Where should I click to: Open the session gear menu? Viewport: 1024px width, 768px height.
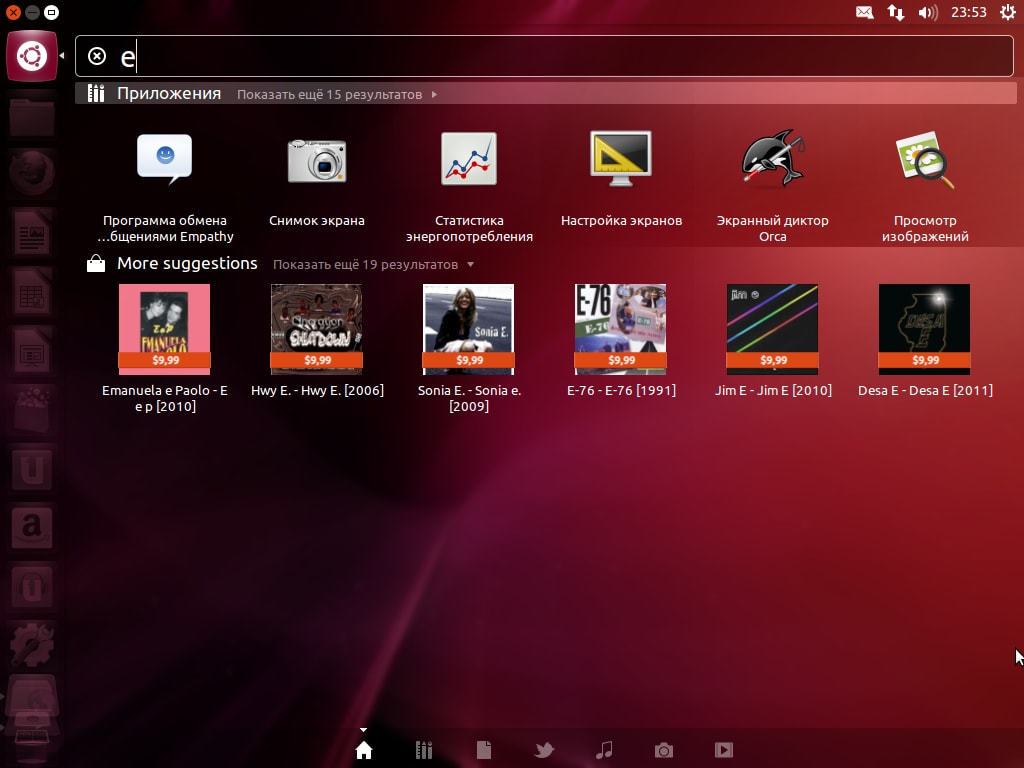[1008, 12]
